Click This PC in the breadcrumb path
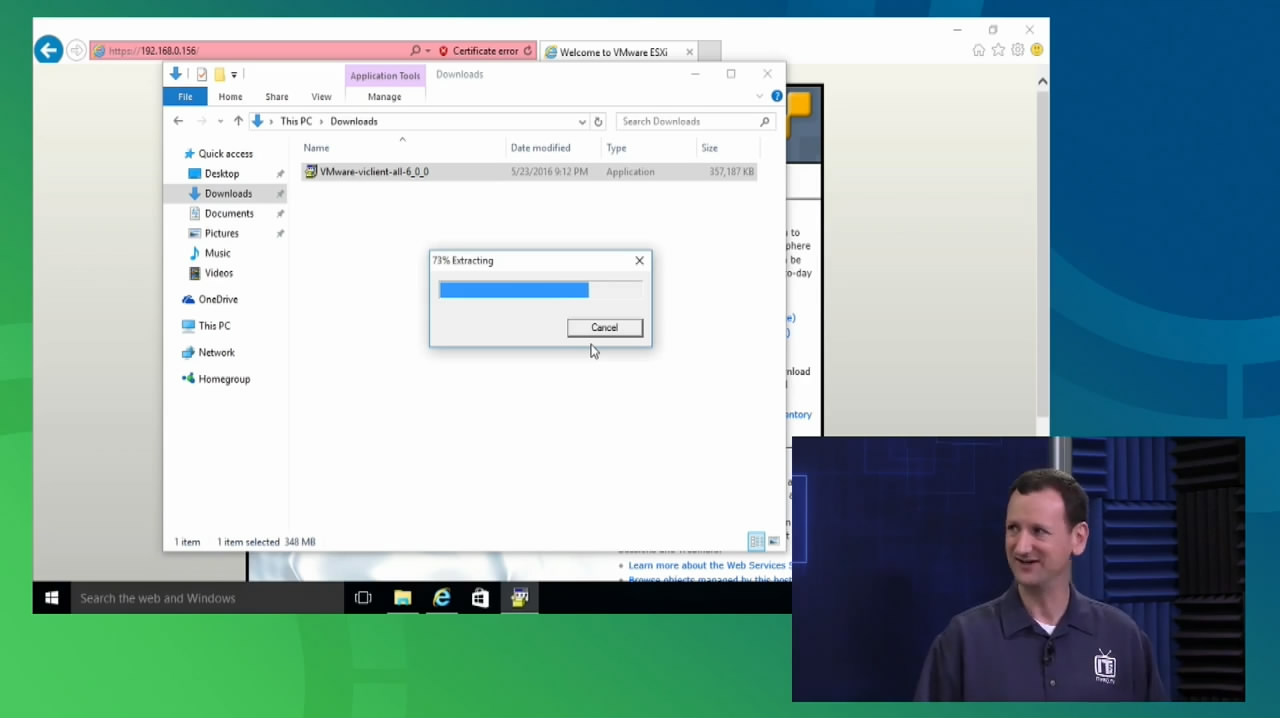This screenshot has width=1280, height=718. (296, 122)
